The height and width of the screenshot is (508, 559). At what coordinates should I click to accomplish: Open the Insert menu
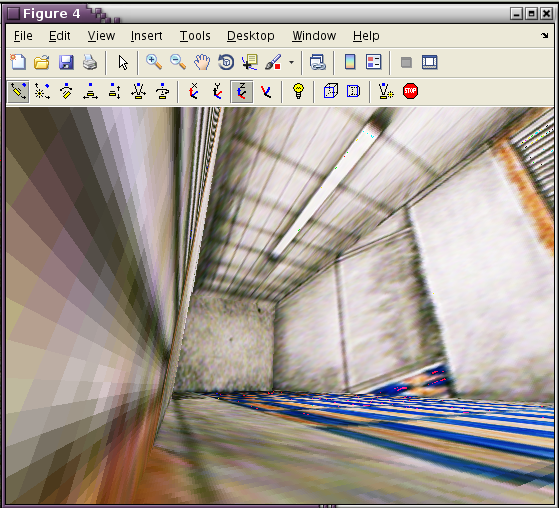tap(147, 36)
